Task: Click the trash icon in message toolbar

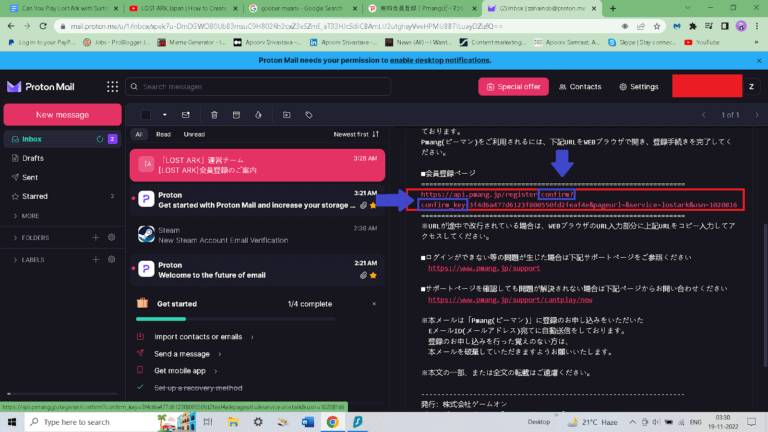Action: (213, 115)
